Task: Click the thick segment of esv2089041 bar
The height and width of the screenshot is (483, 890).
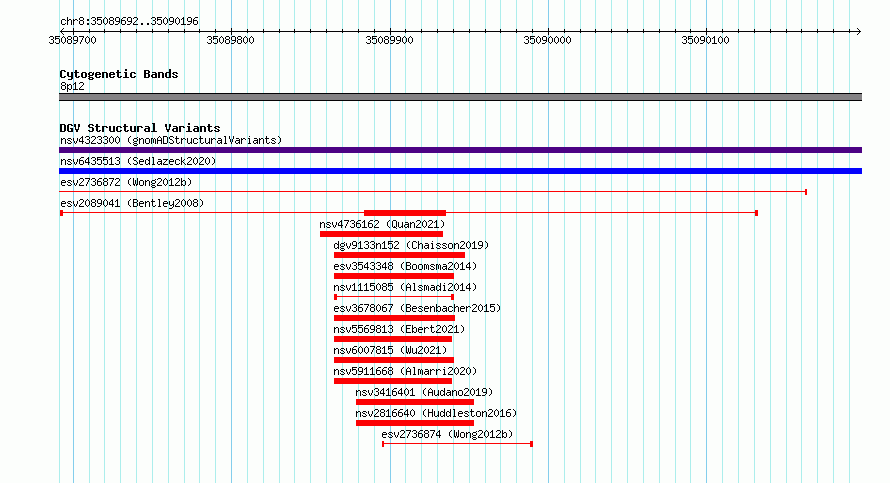Action: click(405, 213)
